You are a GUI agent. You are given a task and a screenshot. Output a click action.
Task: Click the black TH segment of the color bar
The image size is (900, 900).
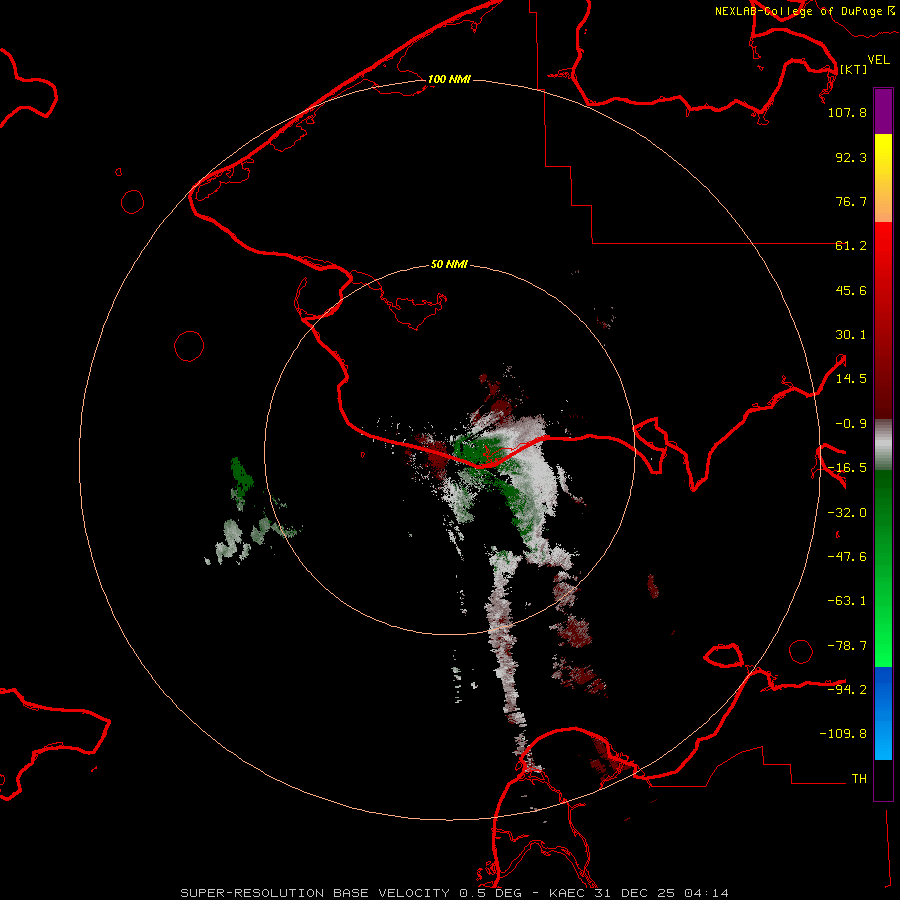click(x=883, y=780)
